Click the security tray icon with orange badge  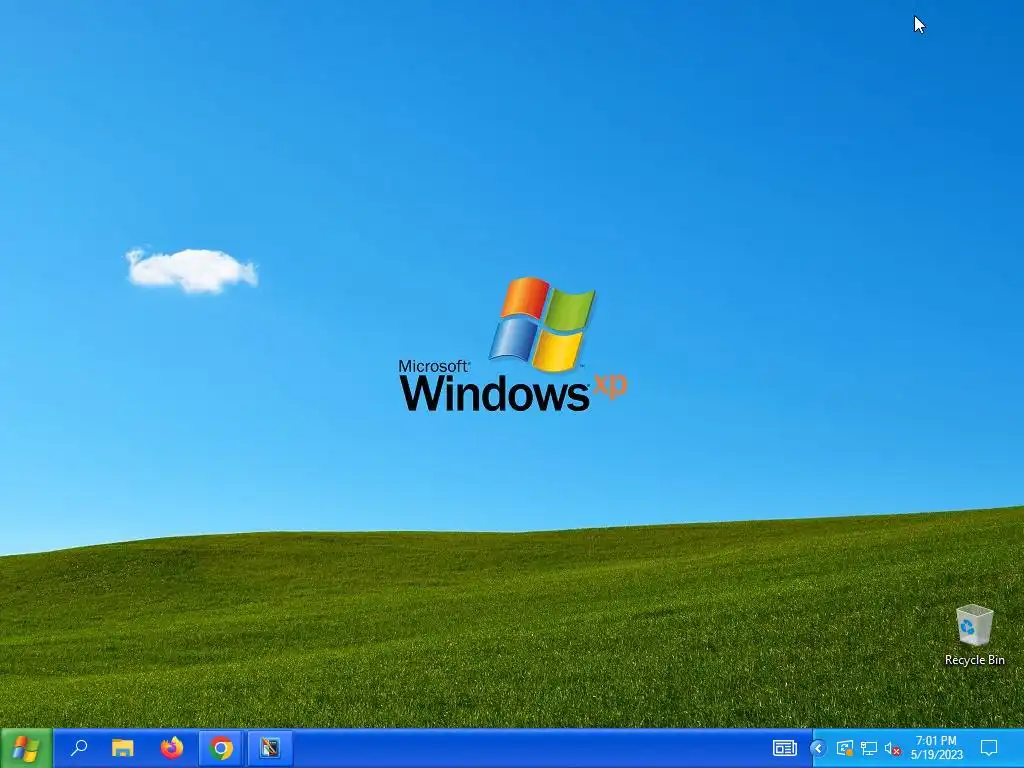click(844, 748)
